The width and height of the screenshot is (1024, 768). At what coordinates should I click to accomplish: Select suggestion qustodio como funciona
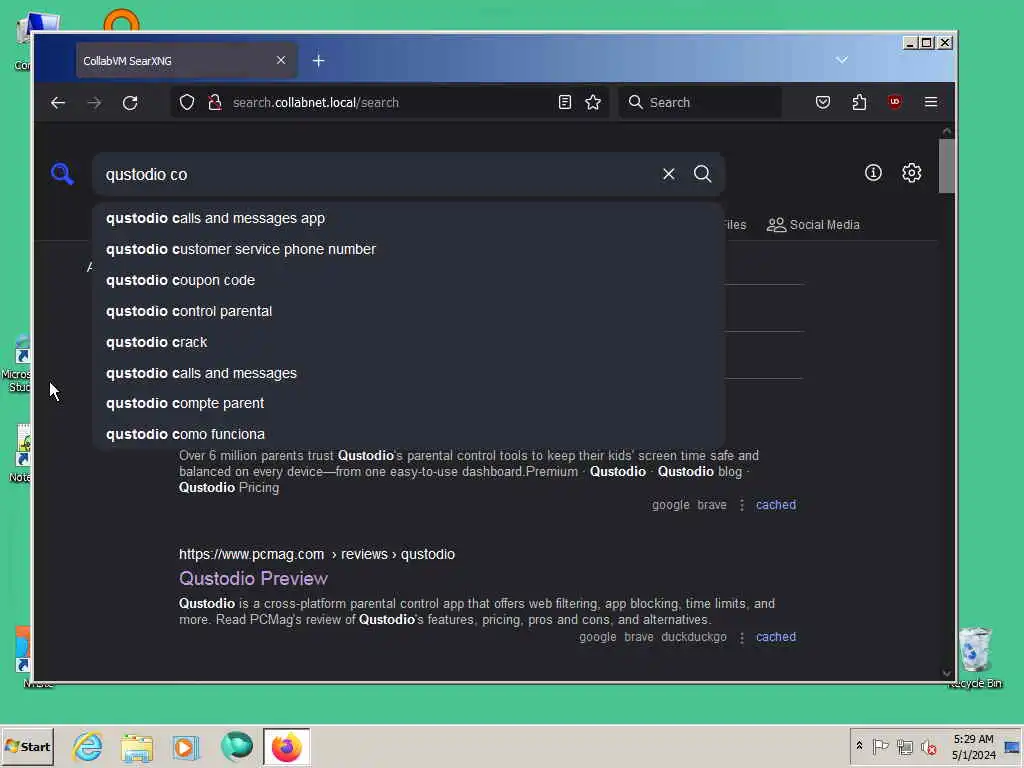[409, 434]
